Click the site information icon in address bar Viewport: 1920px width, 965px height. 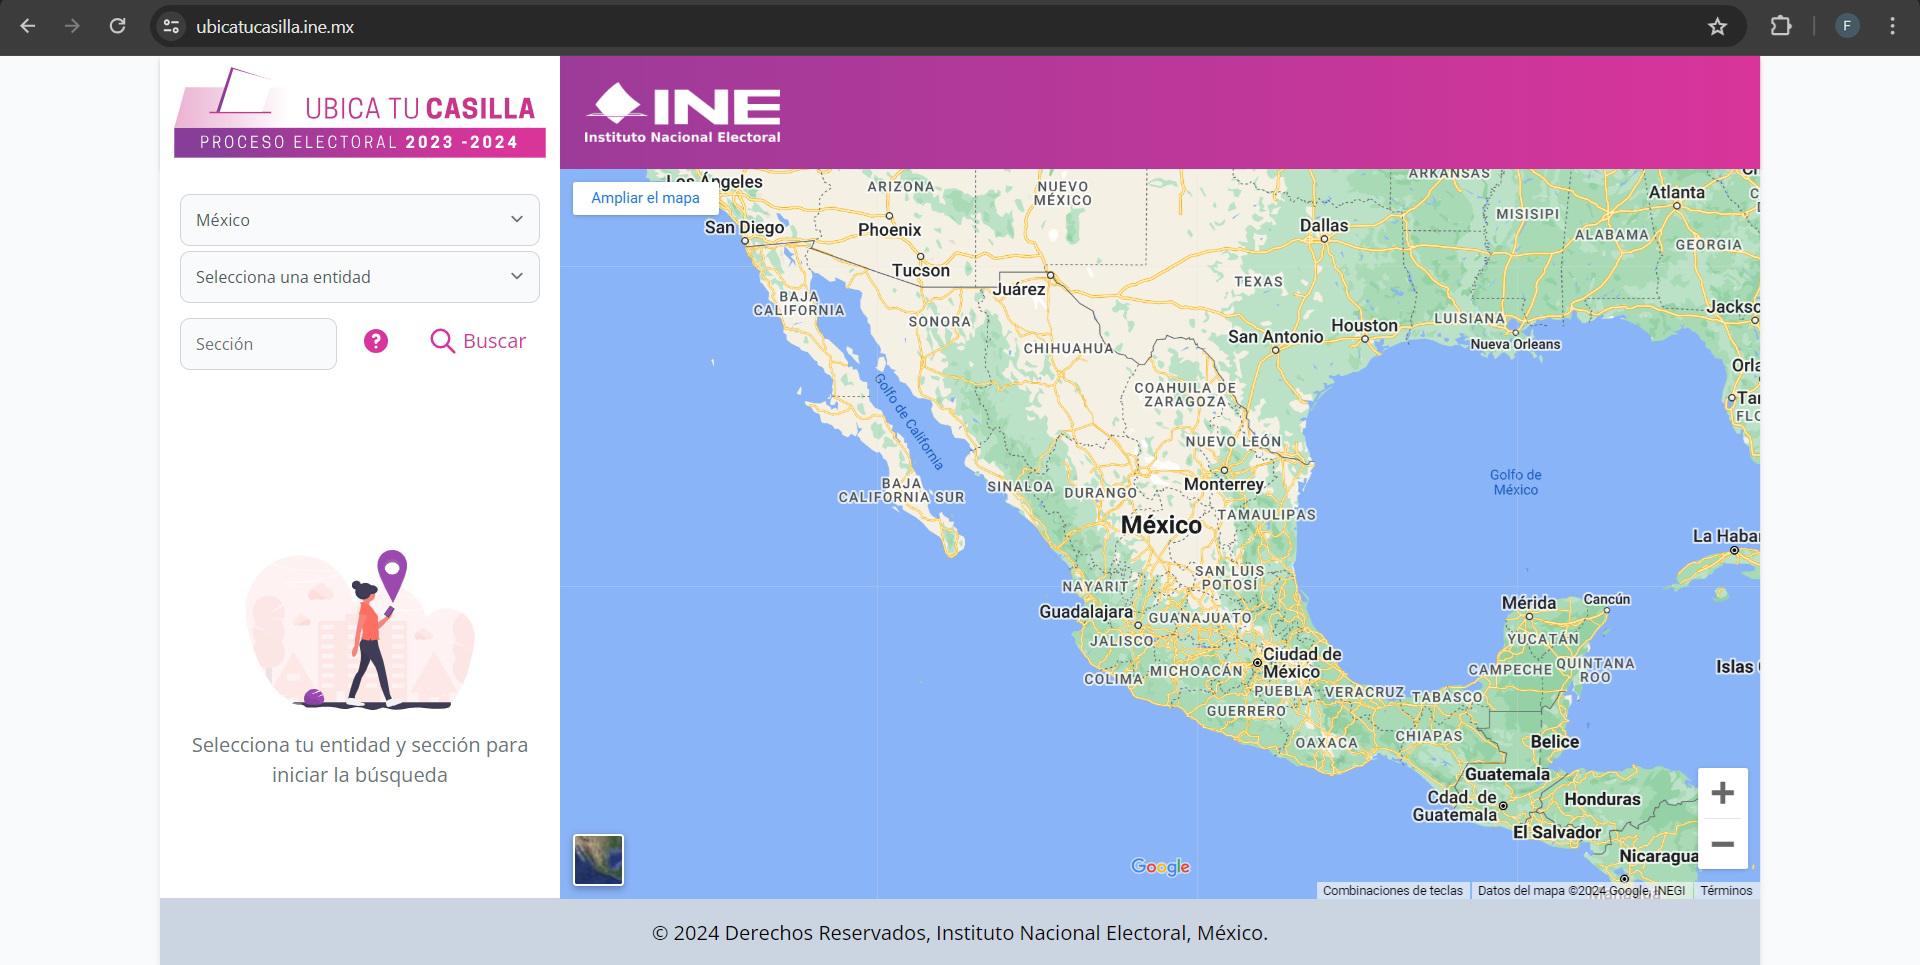pyautogui.click(x=172, y=27)
